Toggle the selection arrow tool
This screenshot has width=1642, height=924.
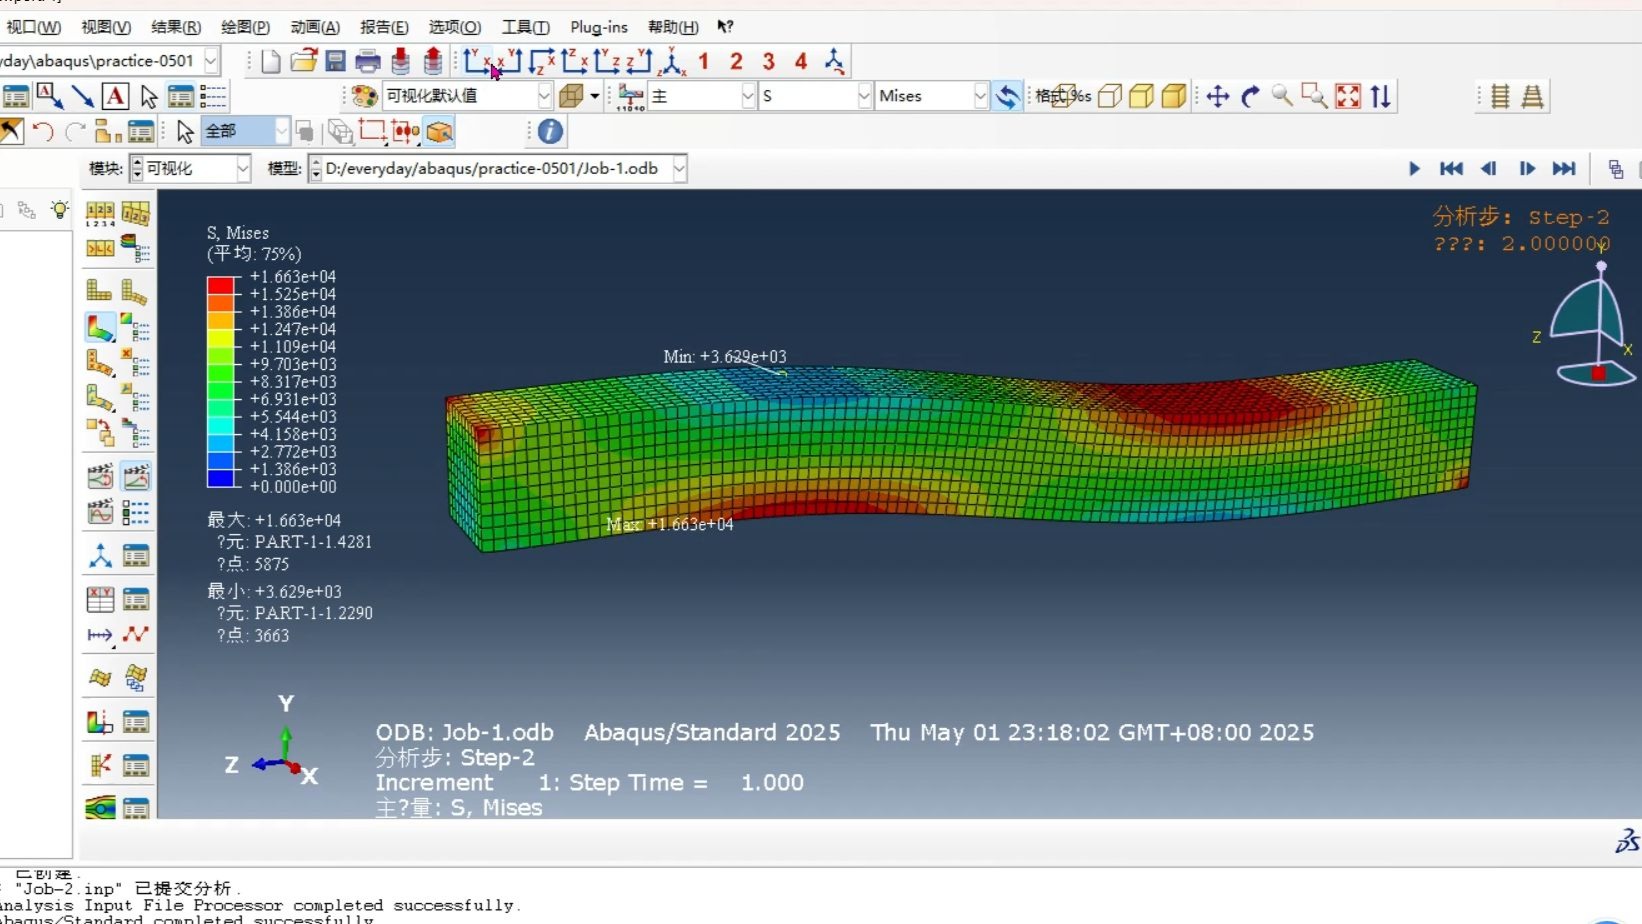click(184, 131)
